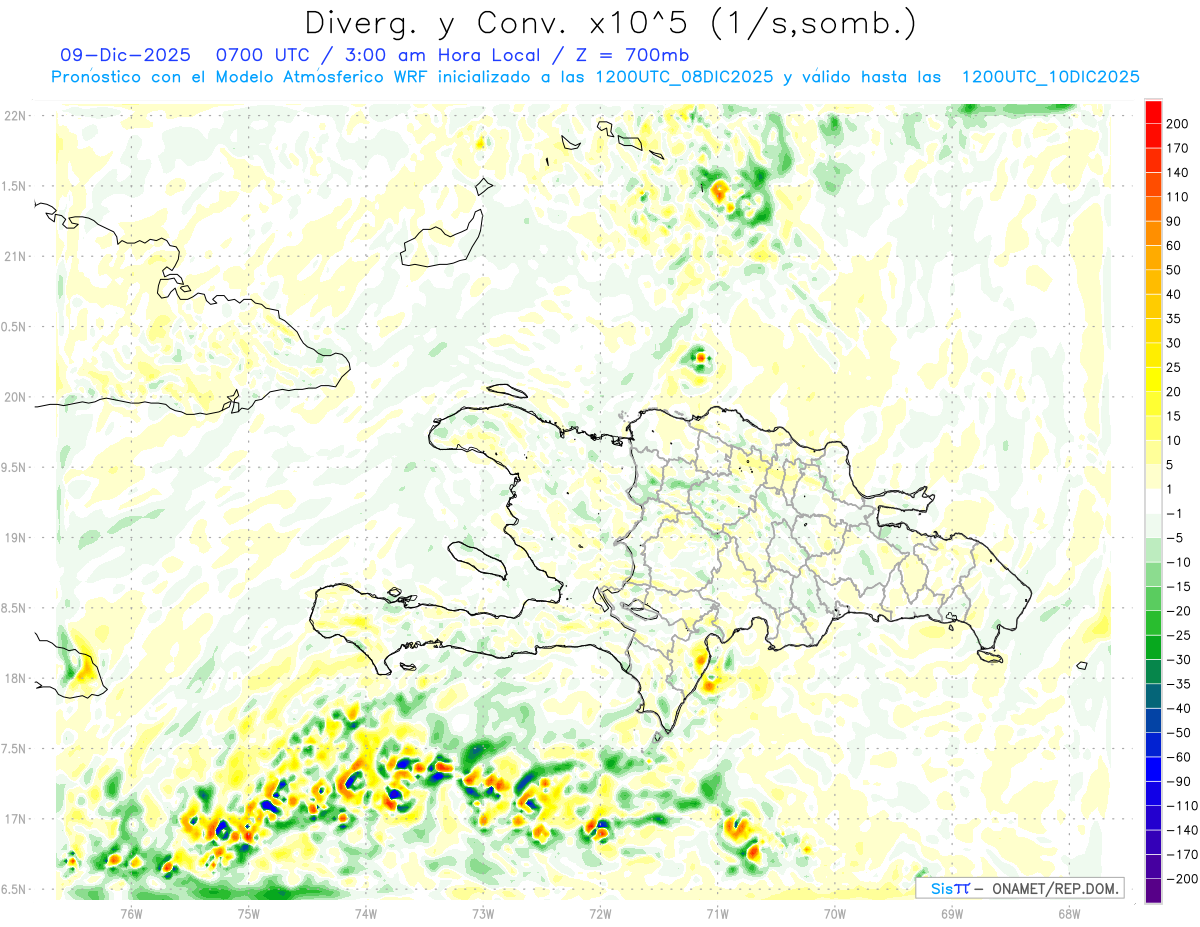
Task: Click the positive '20' color bar label
Action: click(1174, 392)
